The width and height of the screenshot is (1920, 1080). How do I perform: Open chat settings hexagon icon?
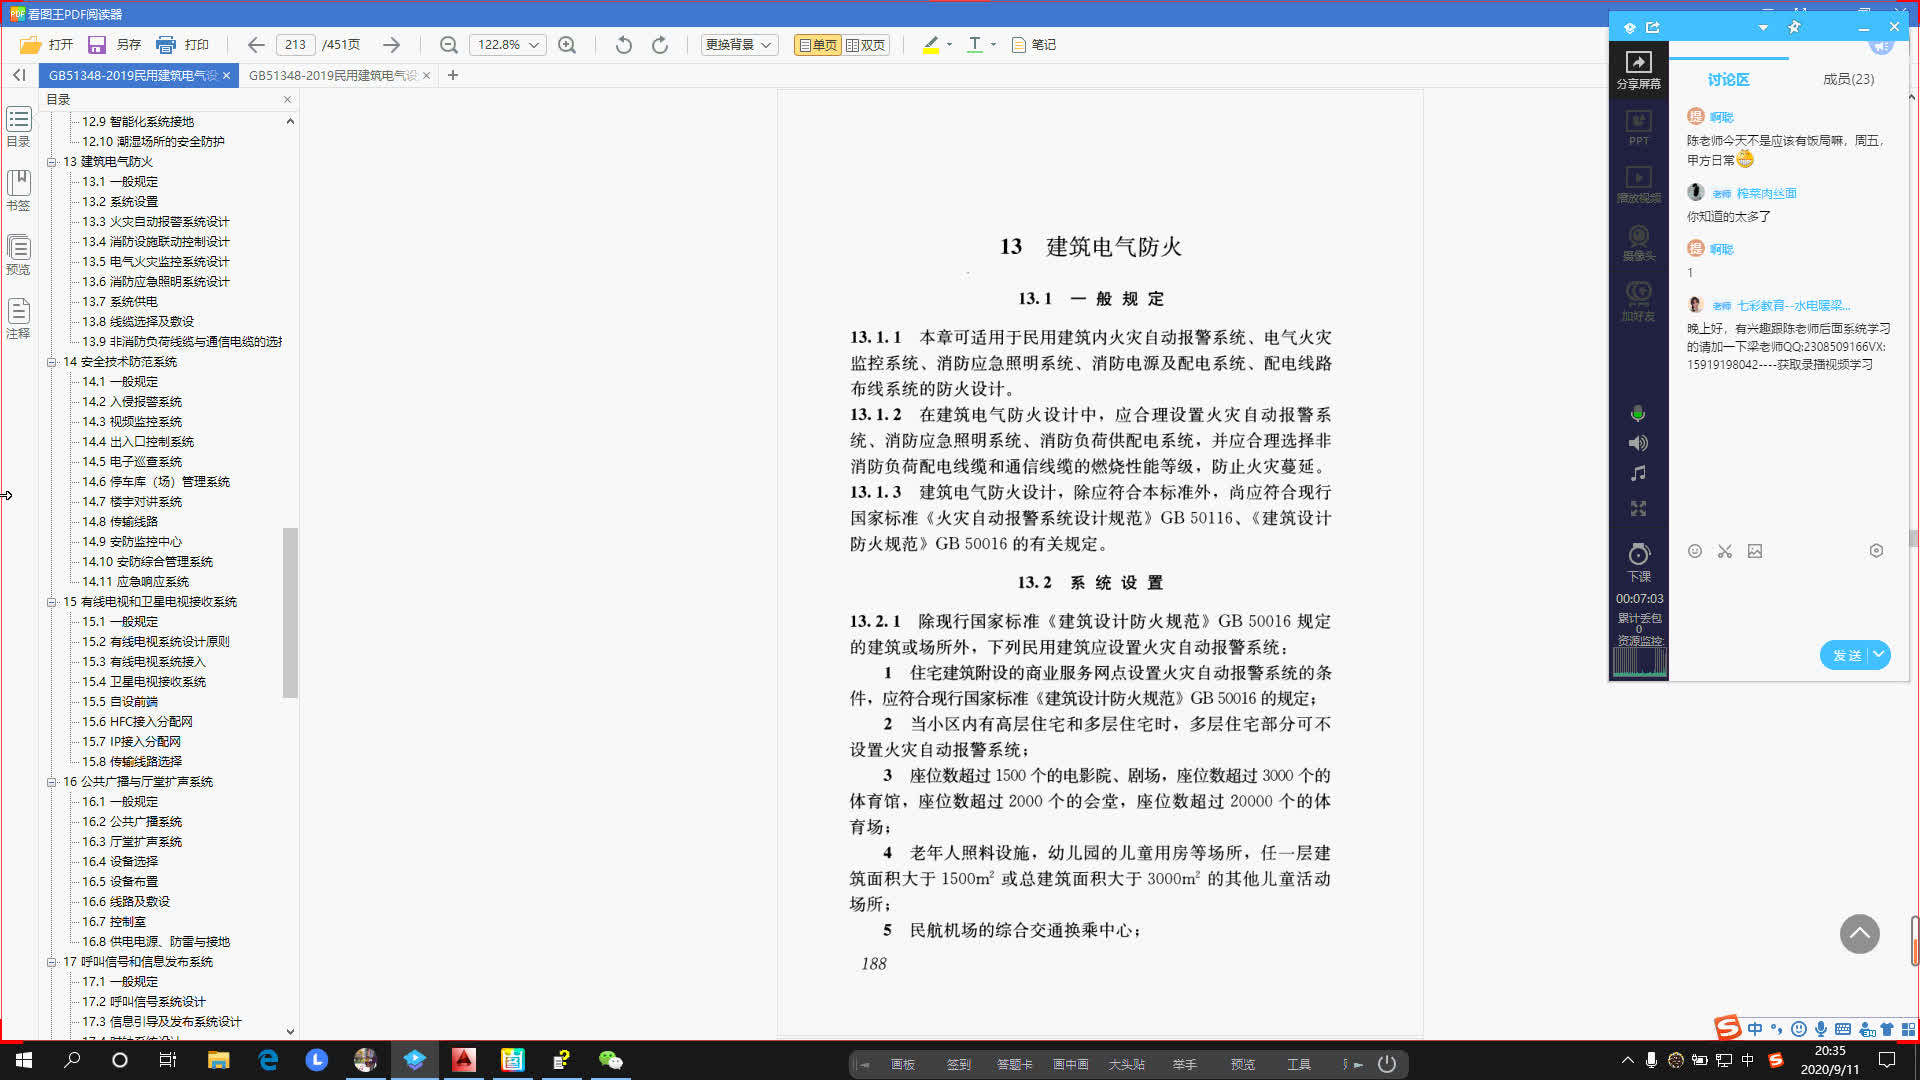1877,551
